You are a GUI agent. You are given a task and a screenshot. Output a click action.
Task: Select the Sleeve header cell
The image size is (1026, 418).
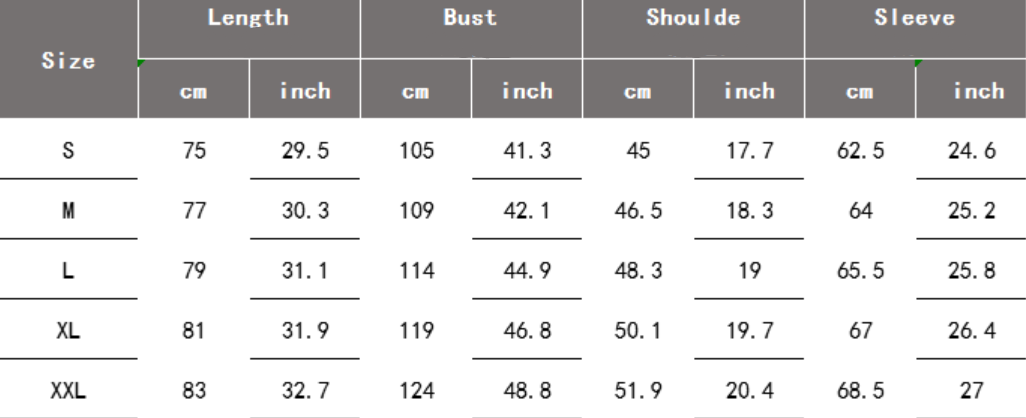(x=916, y=19)
